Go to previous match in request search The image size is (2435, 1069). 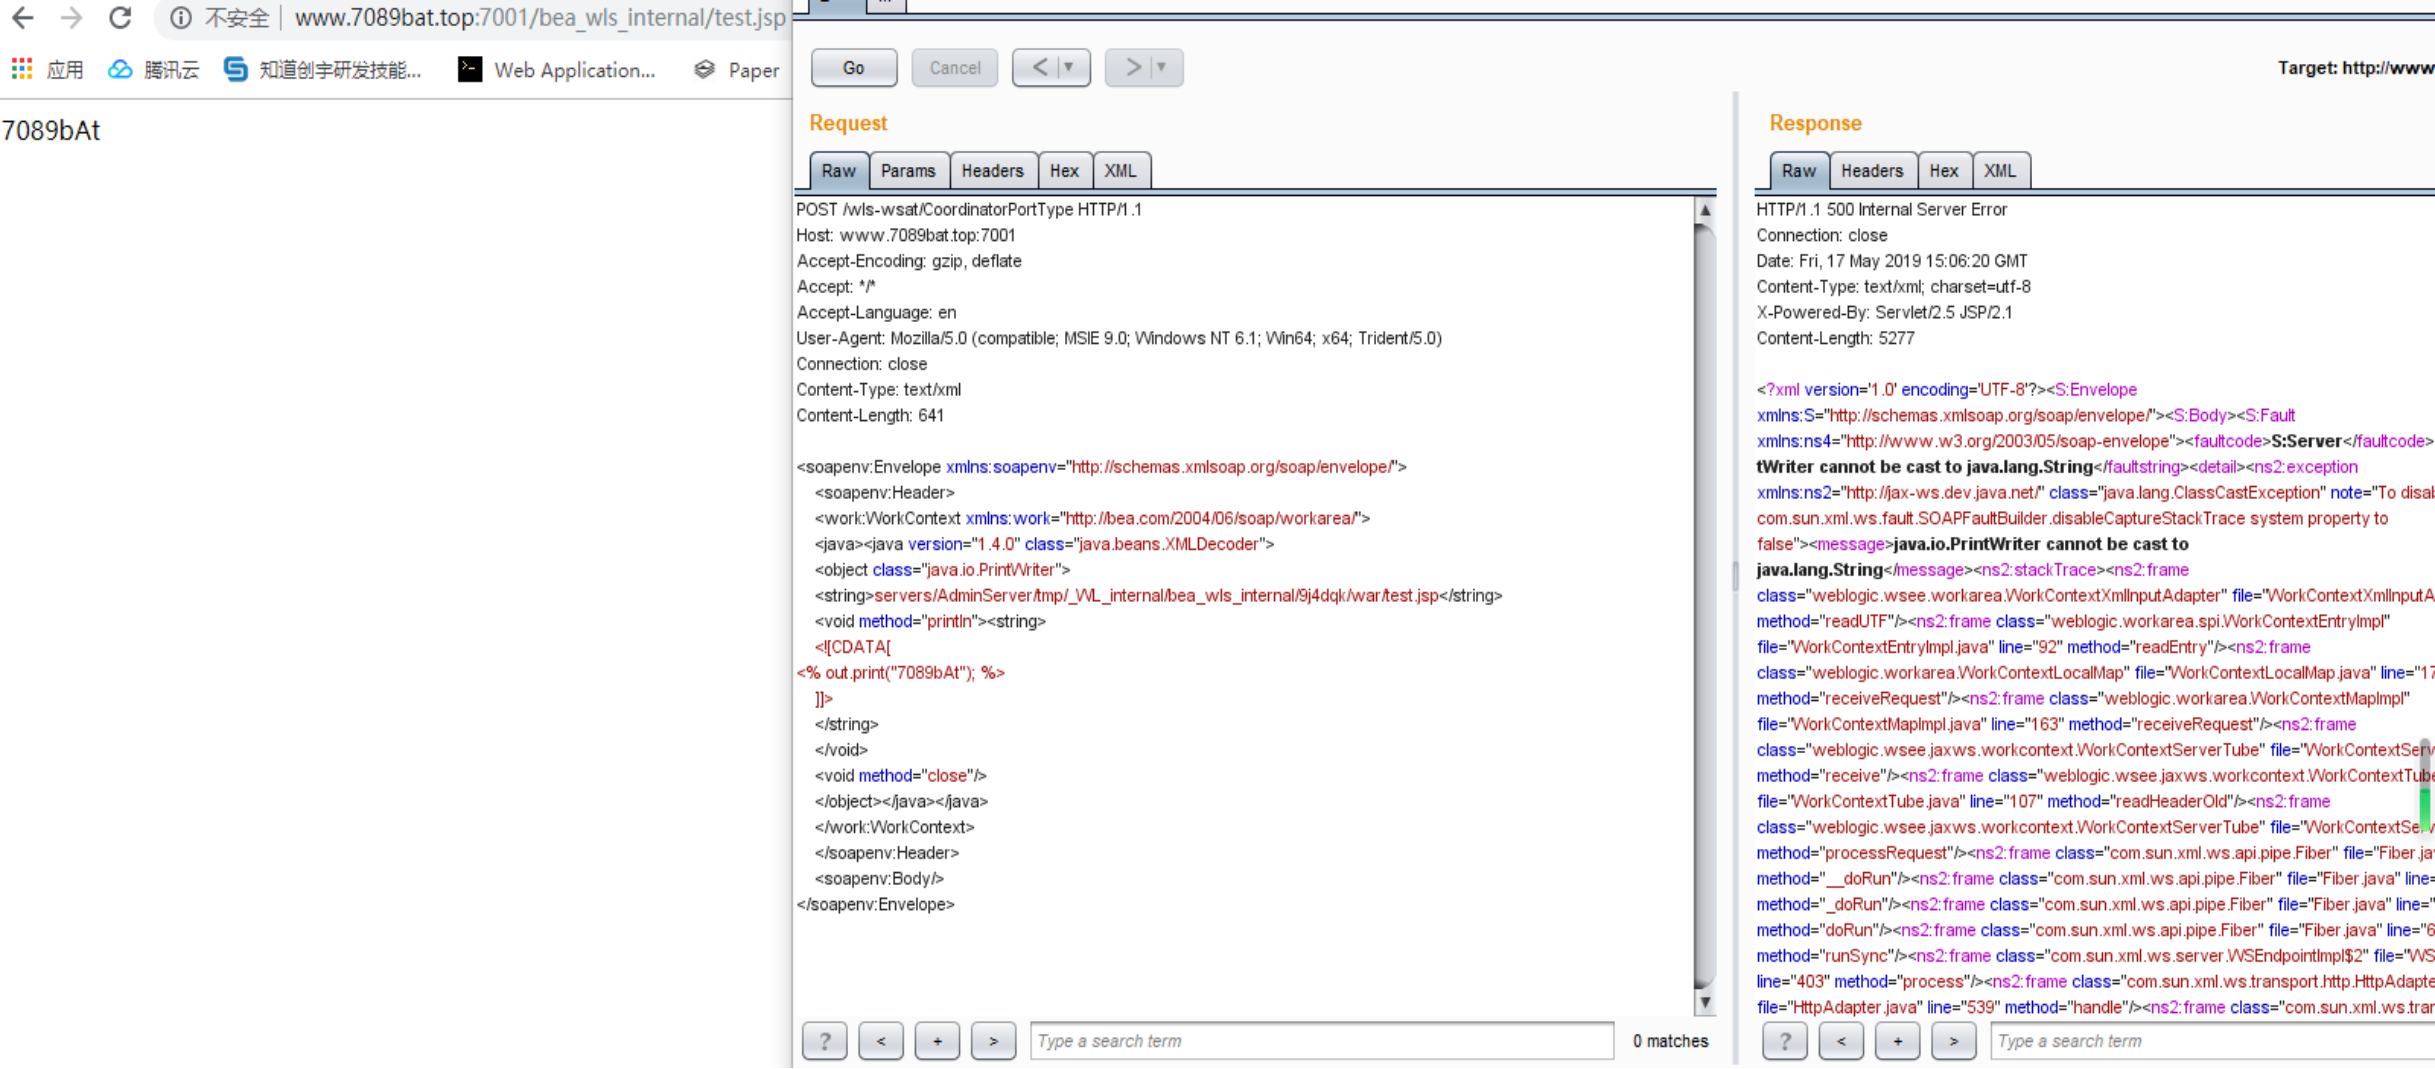880,1041
